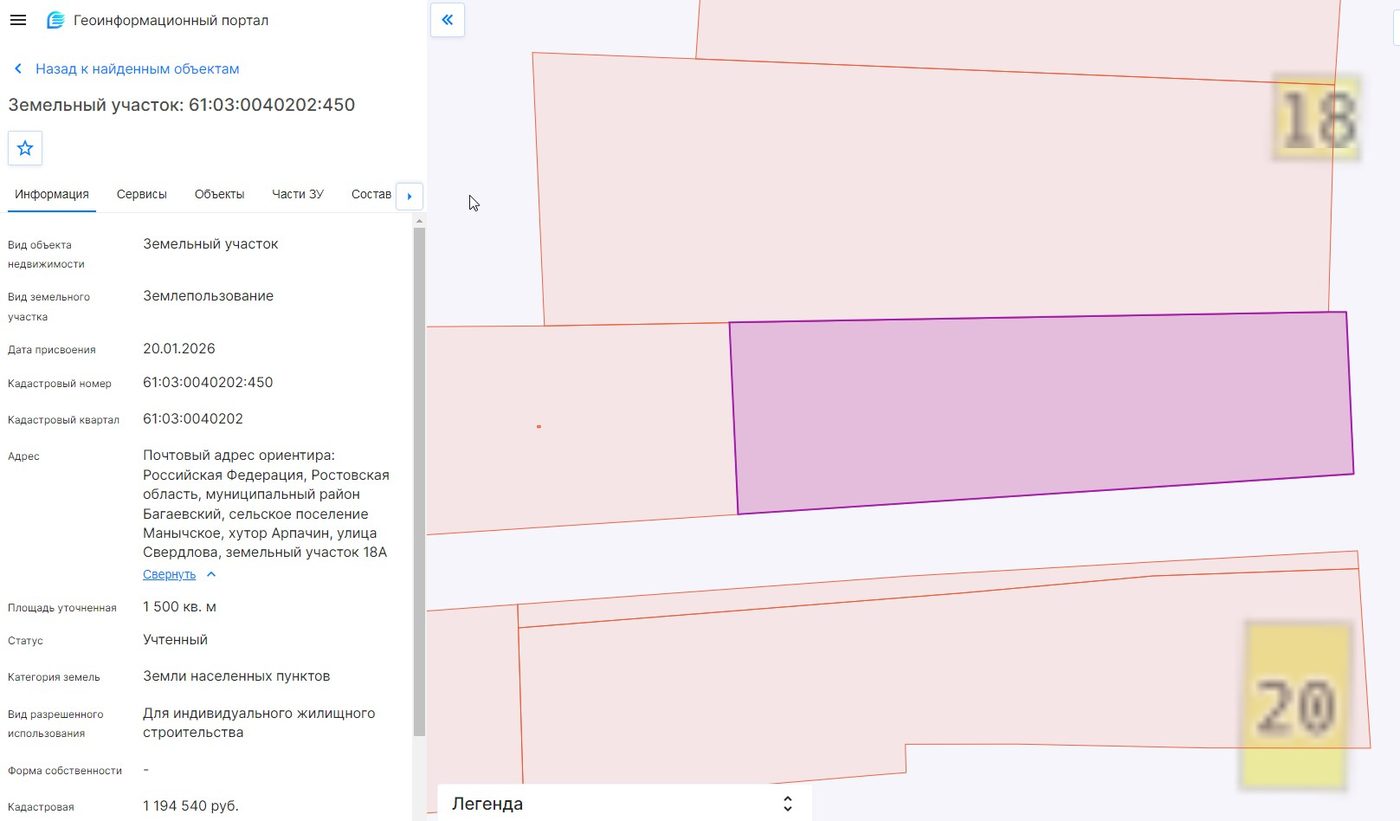The width and height of the screenshot is (1400, 821).
Task: Select the Части ЗУ tab
Action: (x=298, y=194)
